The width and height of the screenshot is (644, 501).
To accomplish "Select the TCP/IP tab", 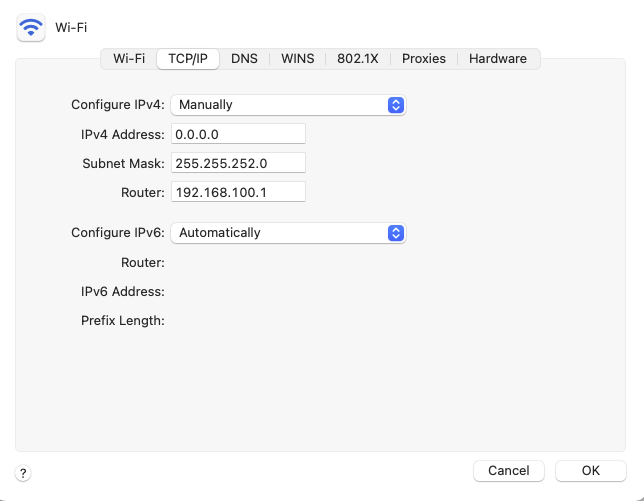I will 188,59.
